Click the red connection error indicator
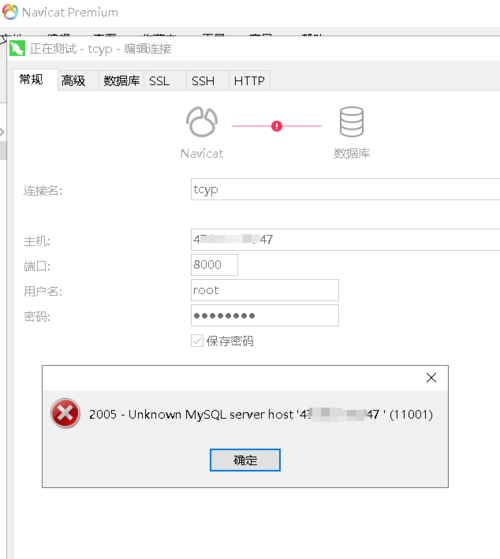 pyautogui.click(x=277, y=126)
